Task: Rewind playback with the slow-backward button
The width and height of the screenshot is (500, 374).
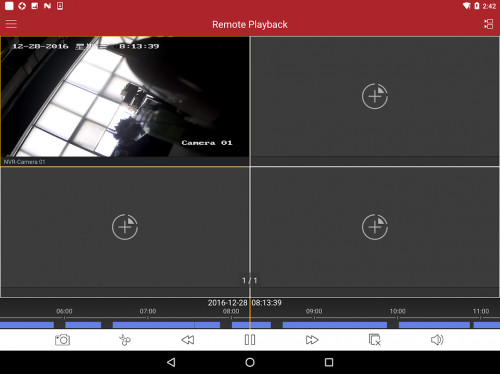Action: click(188, 340)
